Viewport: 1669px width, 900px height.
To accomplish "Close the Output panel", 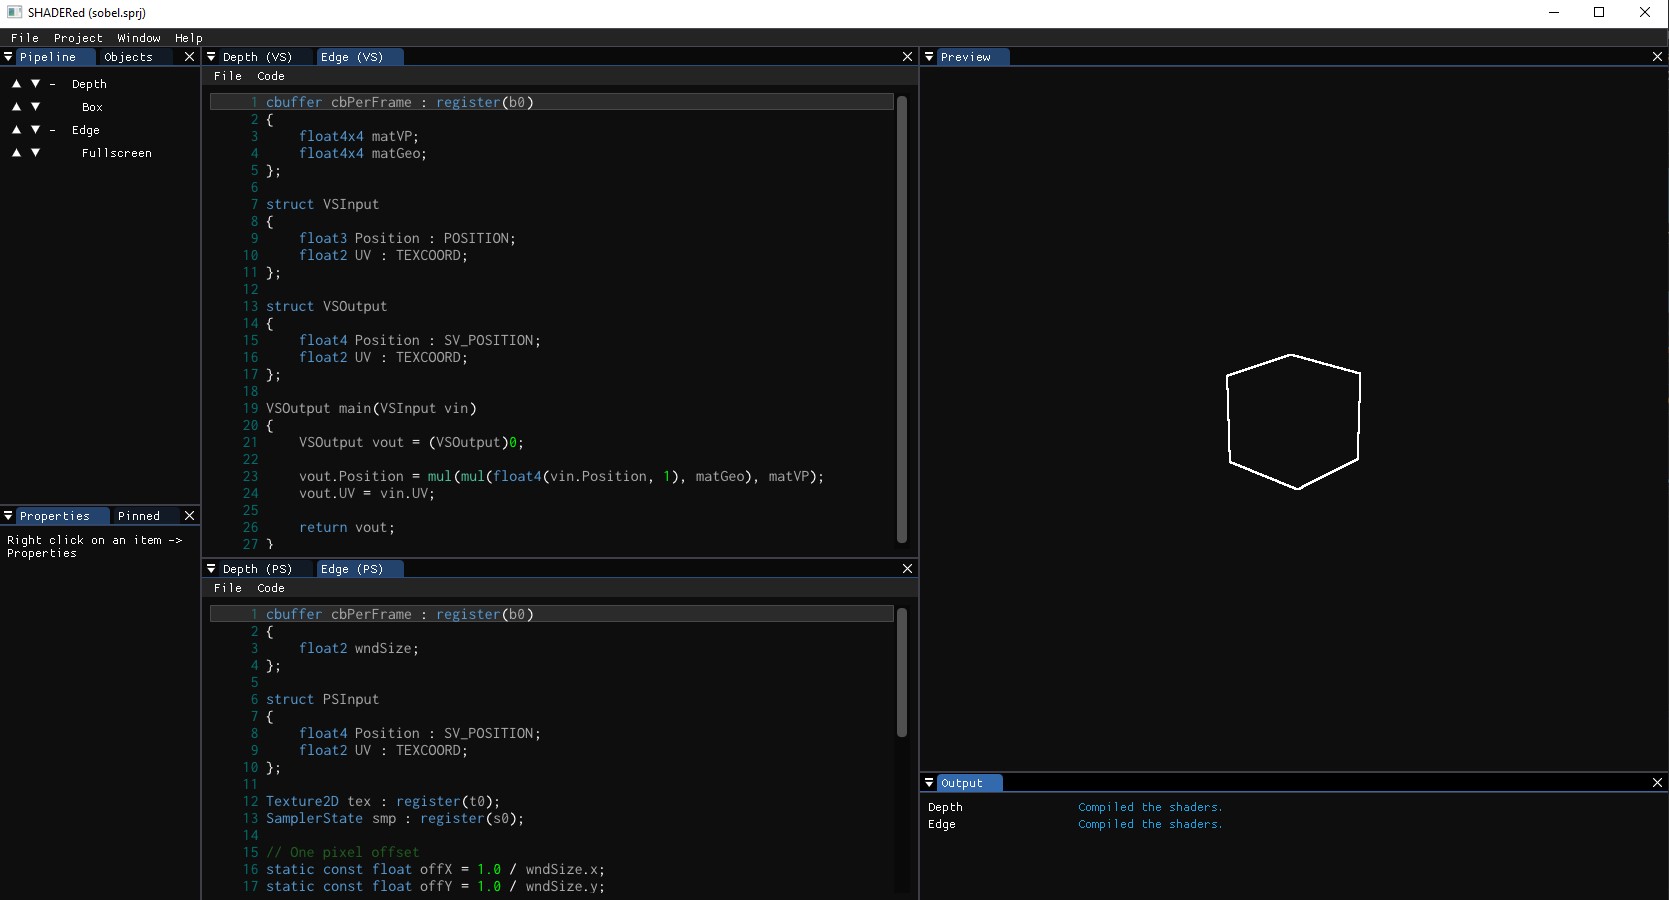I will click(1657, 783).
